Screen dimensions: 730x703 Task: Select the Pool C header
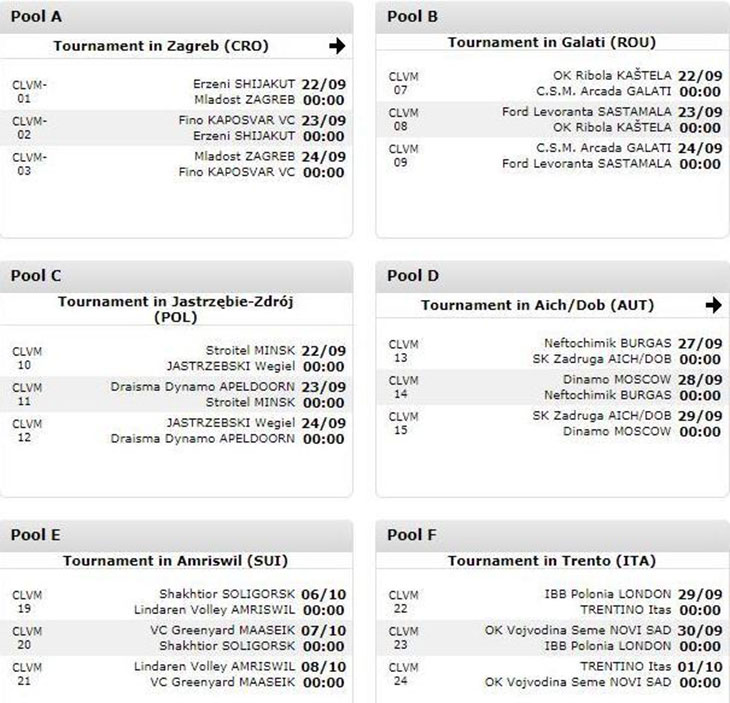click(176, 276)
